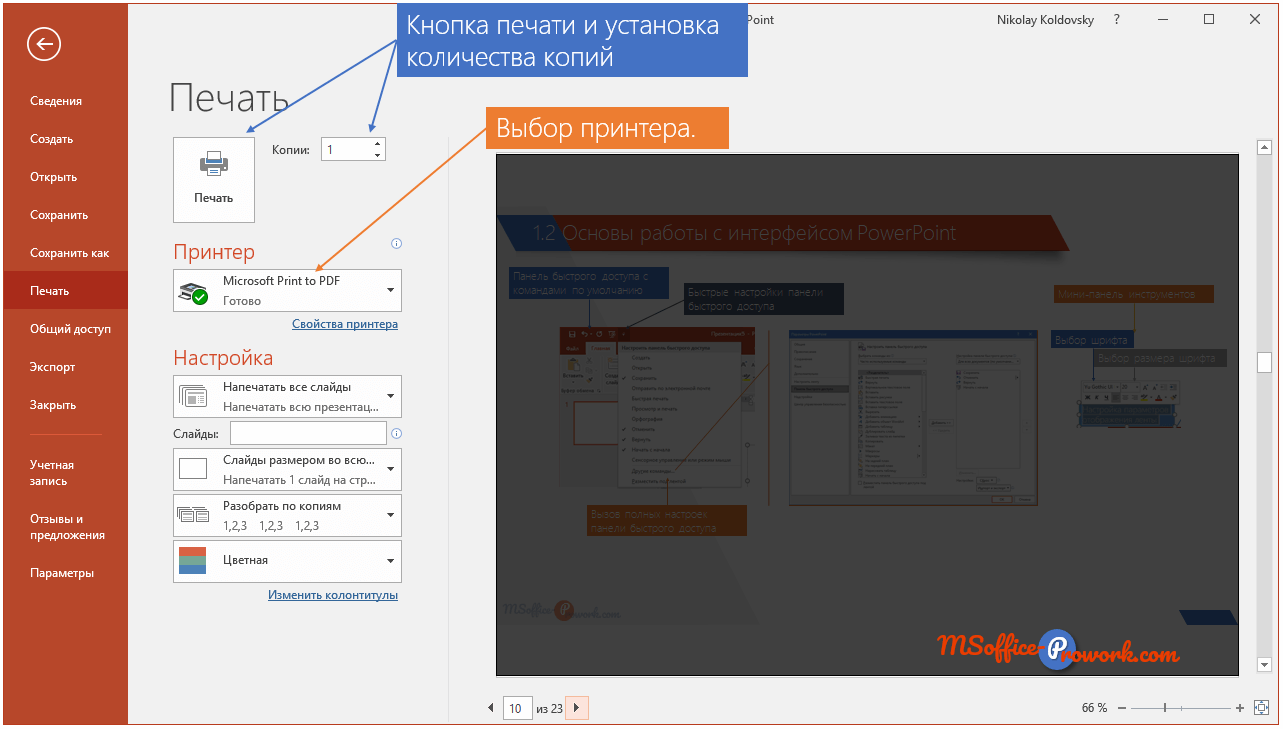Go to previous page with left arrow

coord(491,708)
